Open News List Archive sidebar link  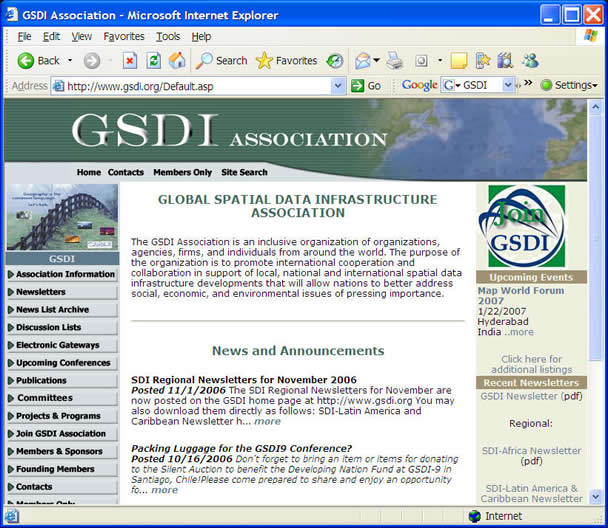pos(62,310)
